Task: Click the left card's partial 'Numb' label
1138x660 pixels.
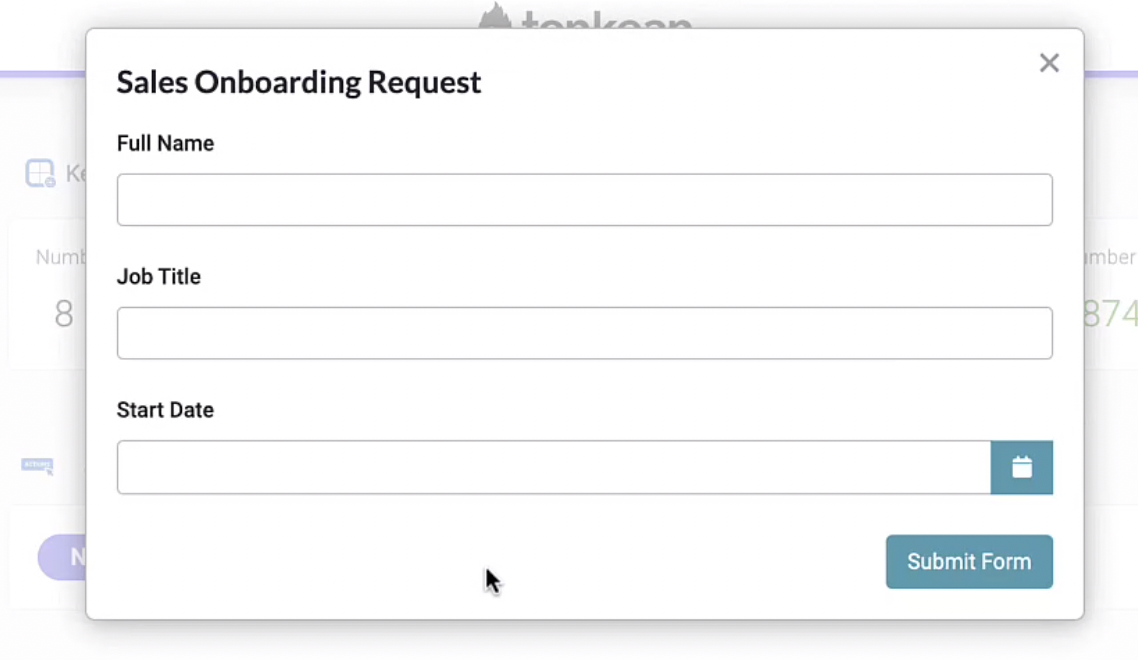Action: [60, 257]
